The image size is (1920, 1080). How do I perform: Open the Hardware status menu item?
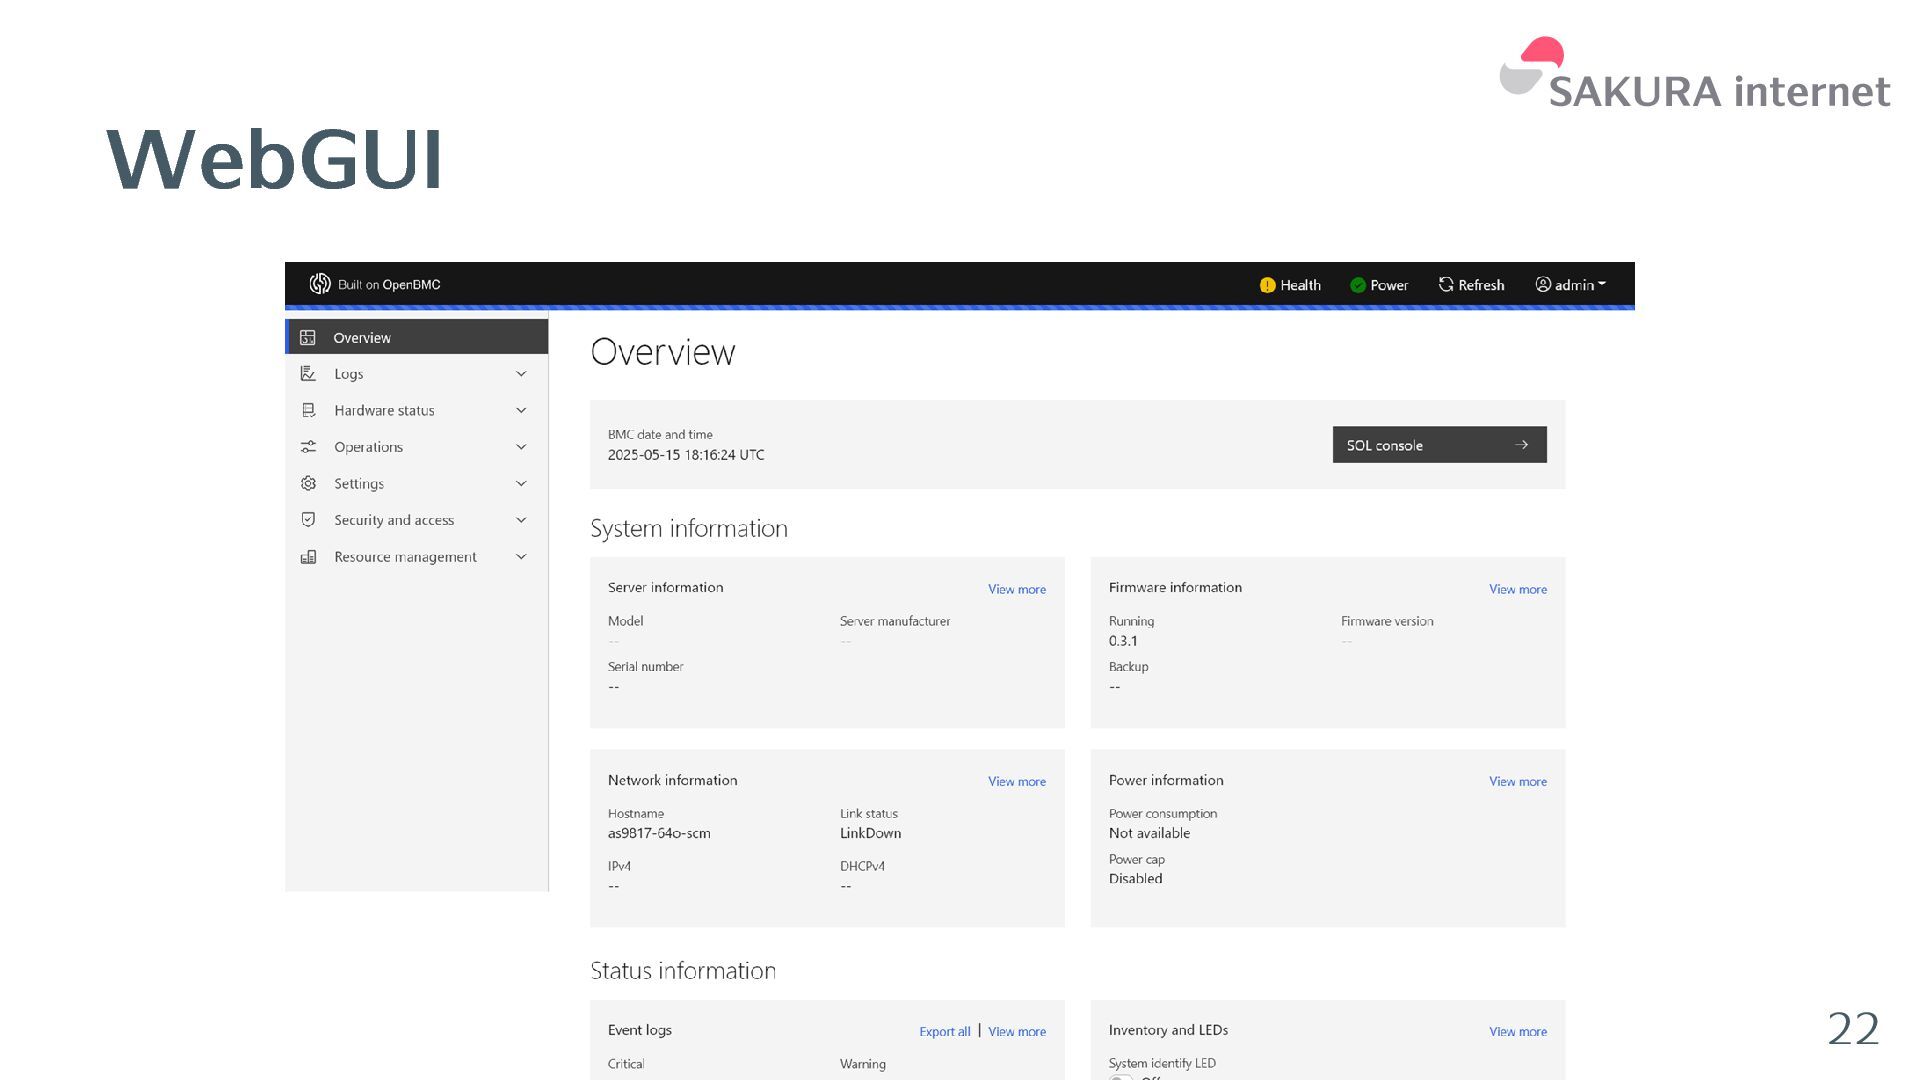pos(384,410)
